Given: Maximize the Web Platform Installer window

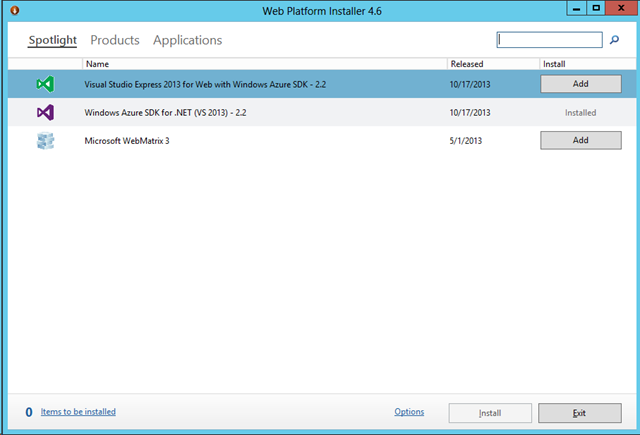Looking at the screenshot, I should (596, 8).
